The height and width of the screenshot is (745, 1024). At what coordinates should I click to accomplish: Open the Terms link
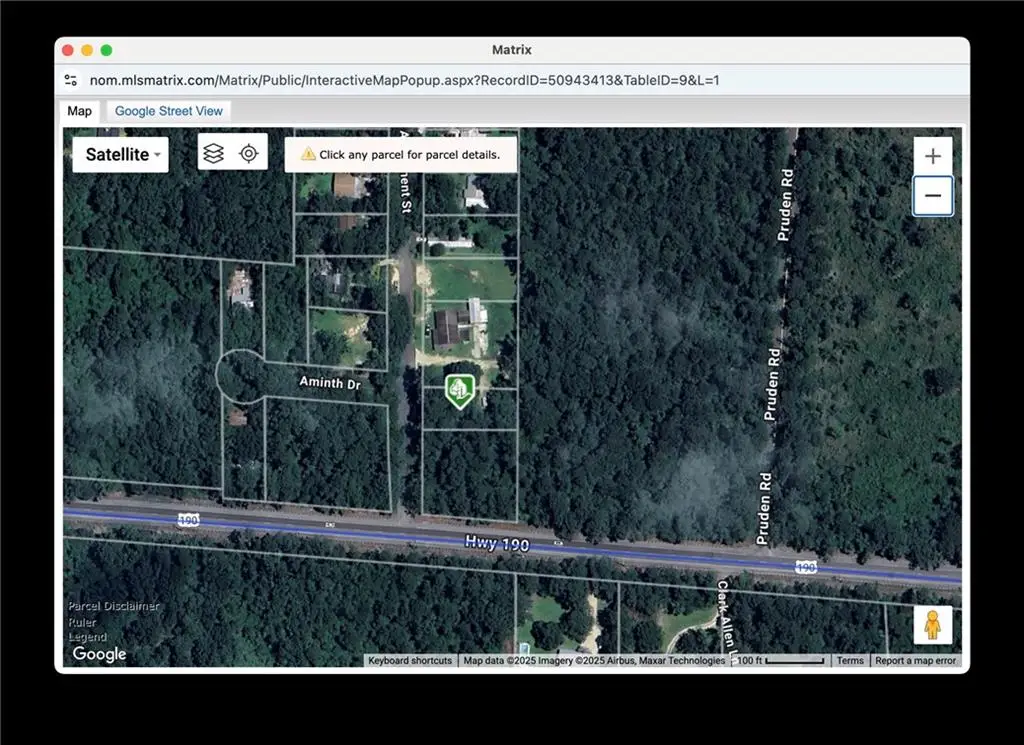click(849, 660)
